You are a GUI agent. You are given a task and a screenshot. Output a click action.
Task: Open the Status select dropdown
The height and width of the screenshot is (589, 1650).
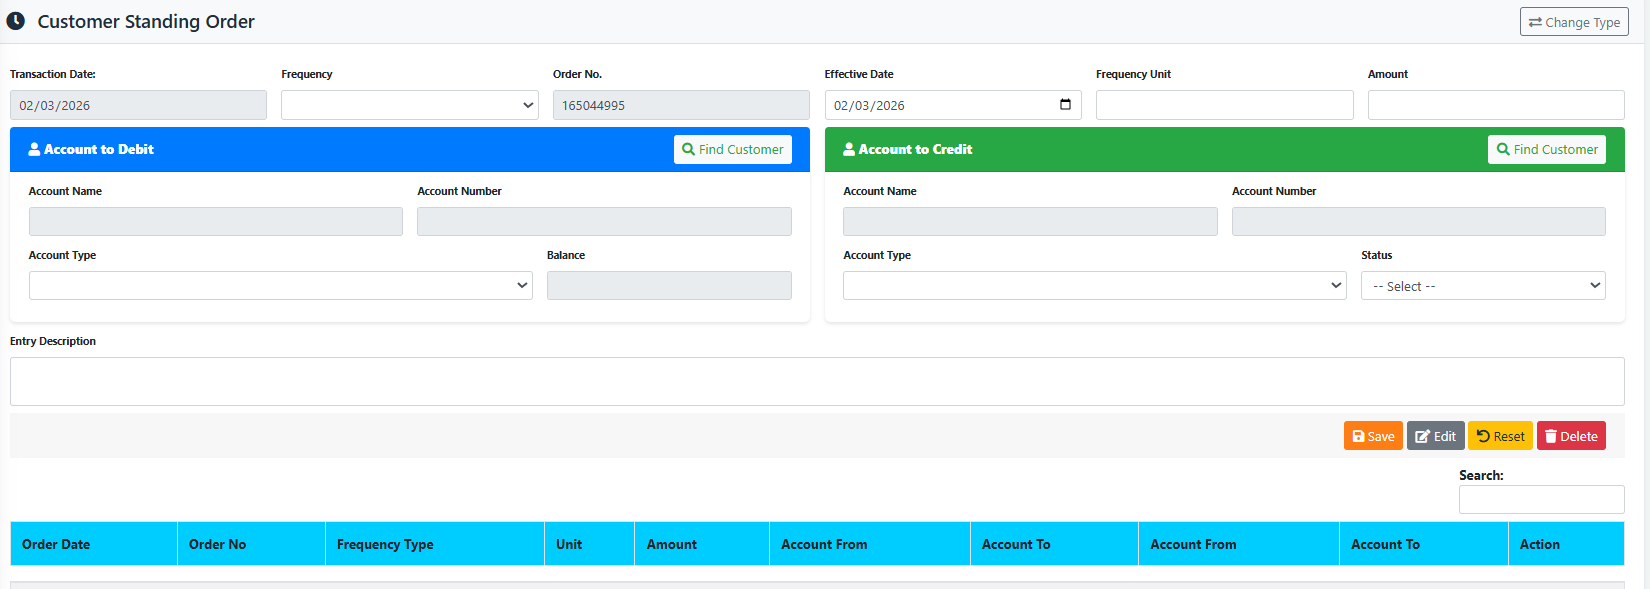click(x=1482, y=286)
